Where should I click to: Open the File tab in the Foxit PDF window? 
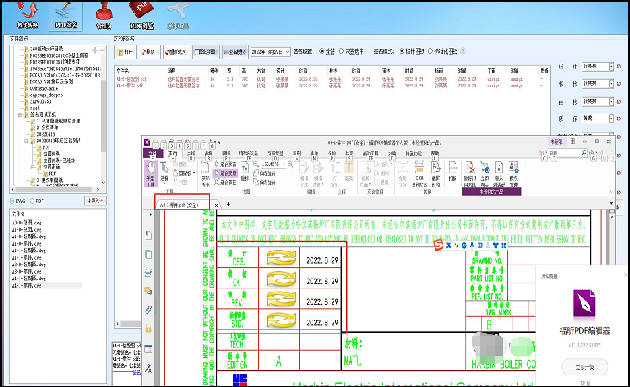[153, 154]
